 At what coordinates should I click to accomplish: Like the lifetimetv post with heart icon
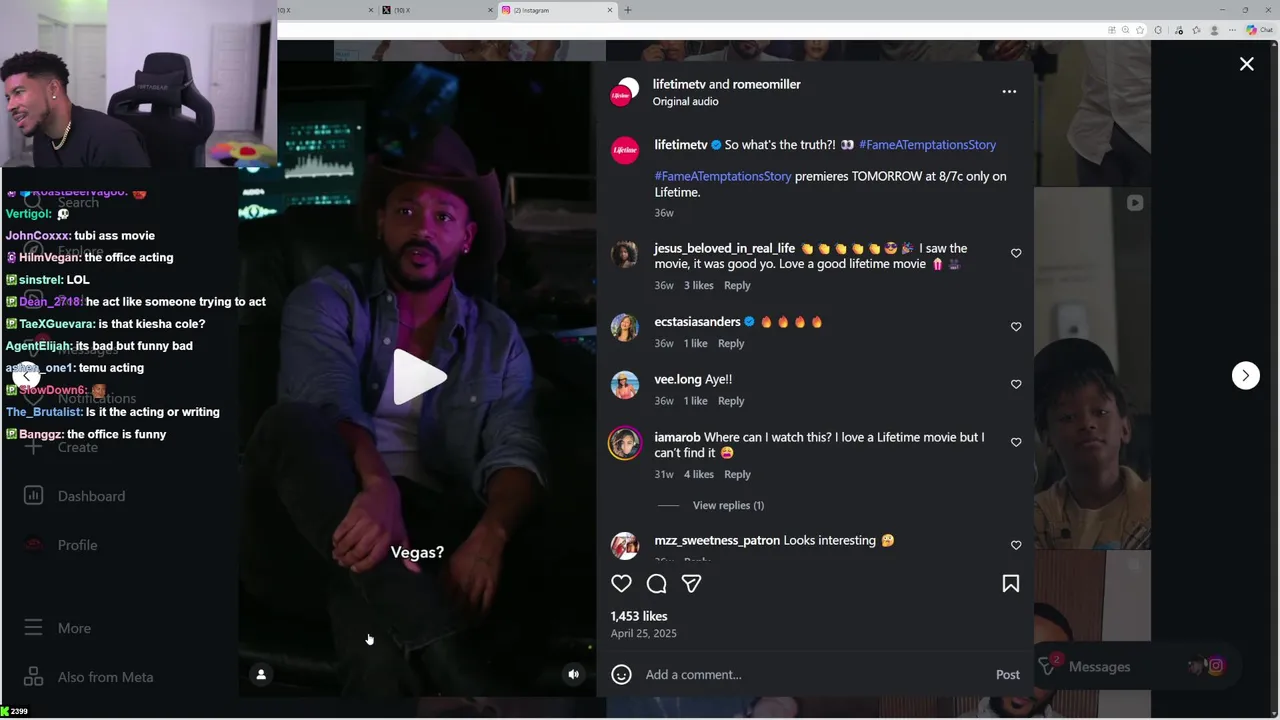click(621, 583)
